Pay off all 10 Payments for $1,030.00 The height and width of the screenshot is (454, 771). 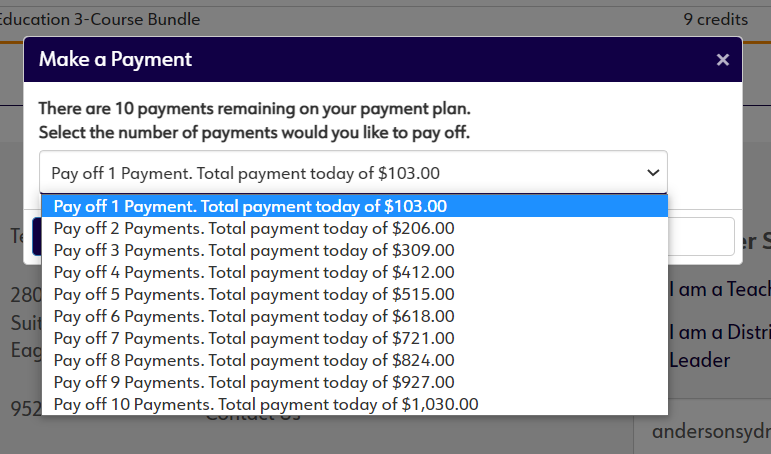[266, 404]
